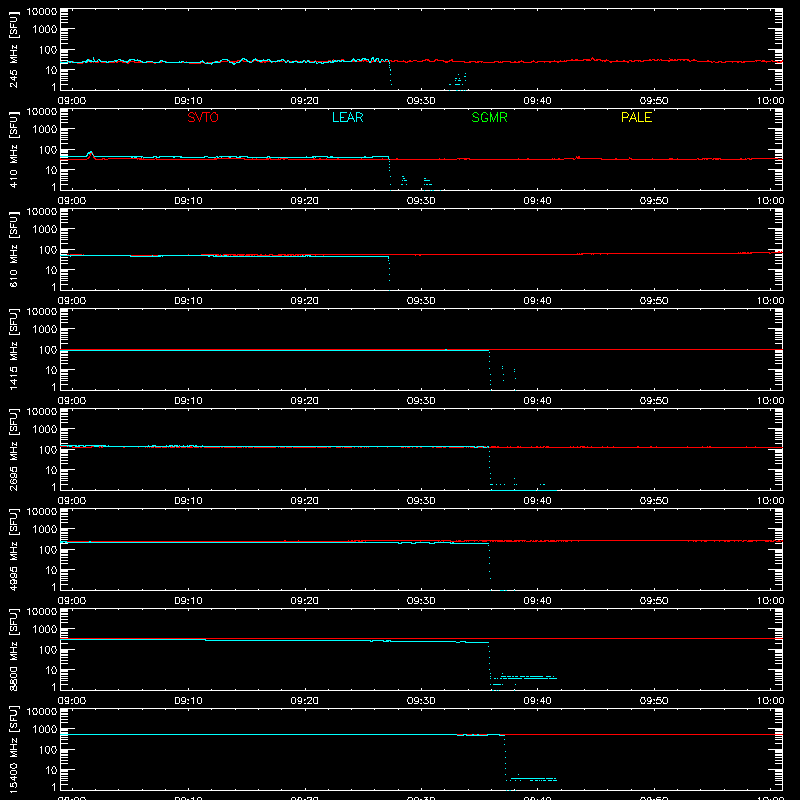Image resolution: width=800 pixels, height=800 pixels.
Task: Click the green SGMR station legend label
Action: point(489,117)
